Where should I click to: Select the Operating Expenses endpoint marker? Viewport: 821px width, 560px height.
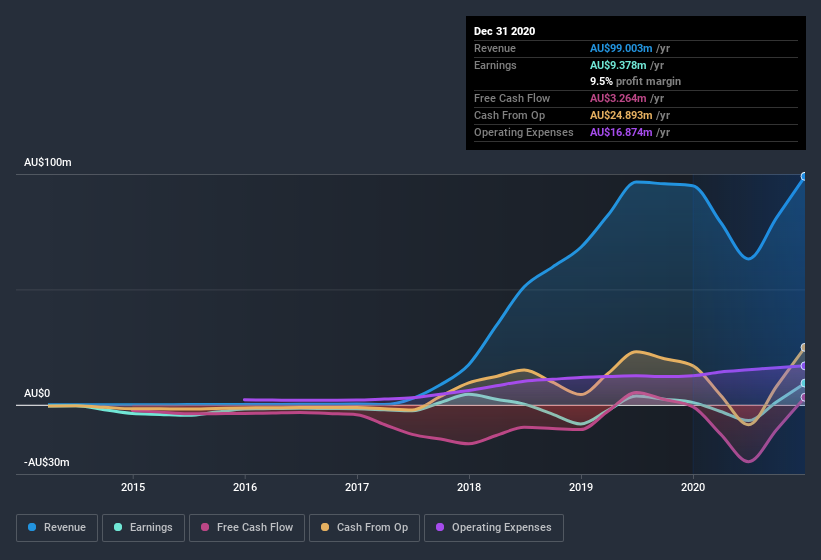click(x=804, y=366)
